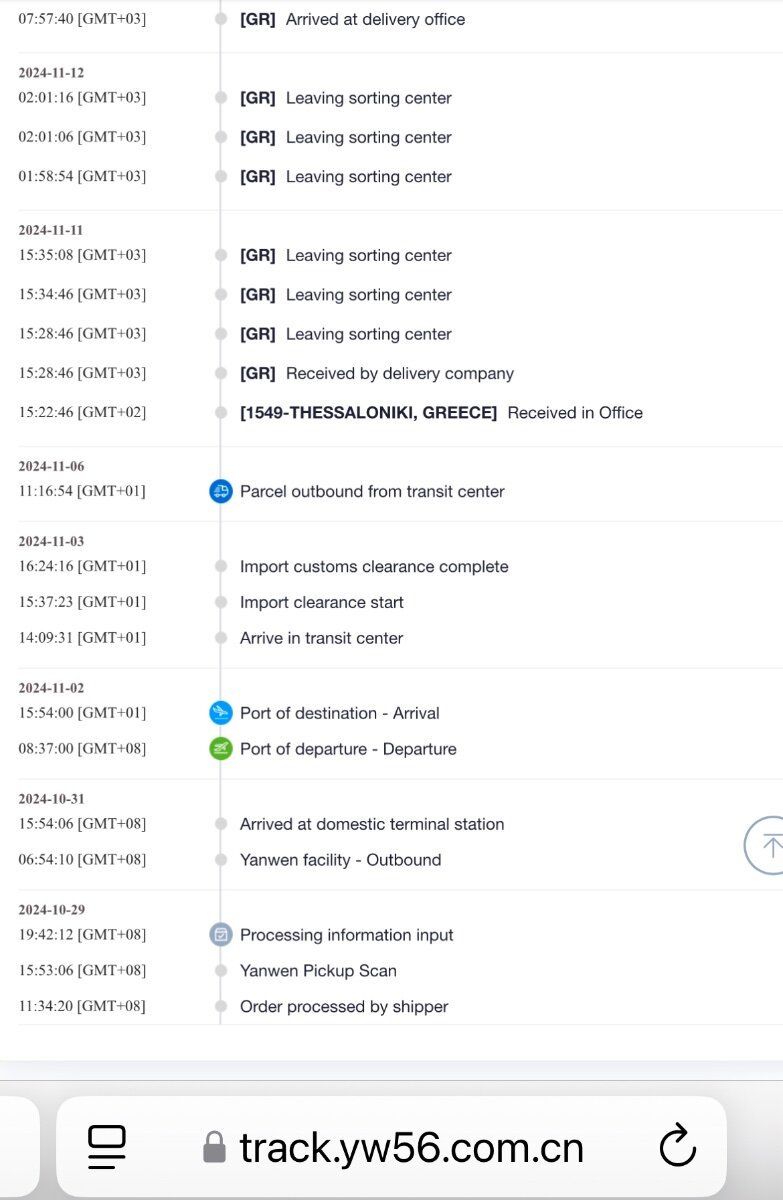The height and width of the screenshot is (1200, 783).
Task: Click the Import customs clearance complete marker
Action: 221,566
